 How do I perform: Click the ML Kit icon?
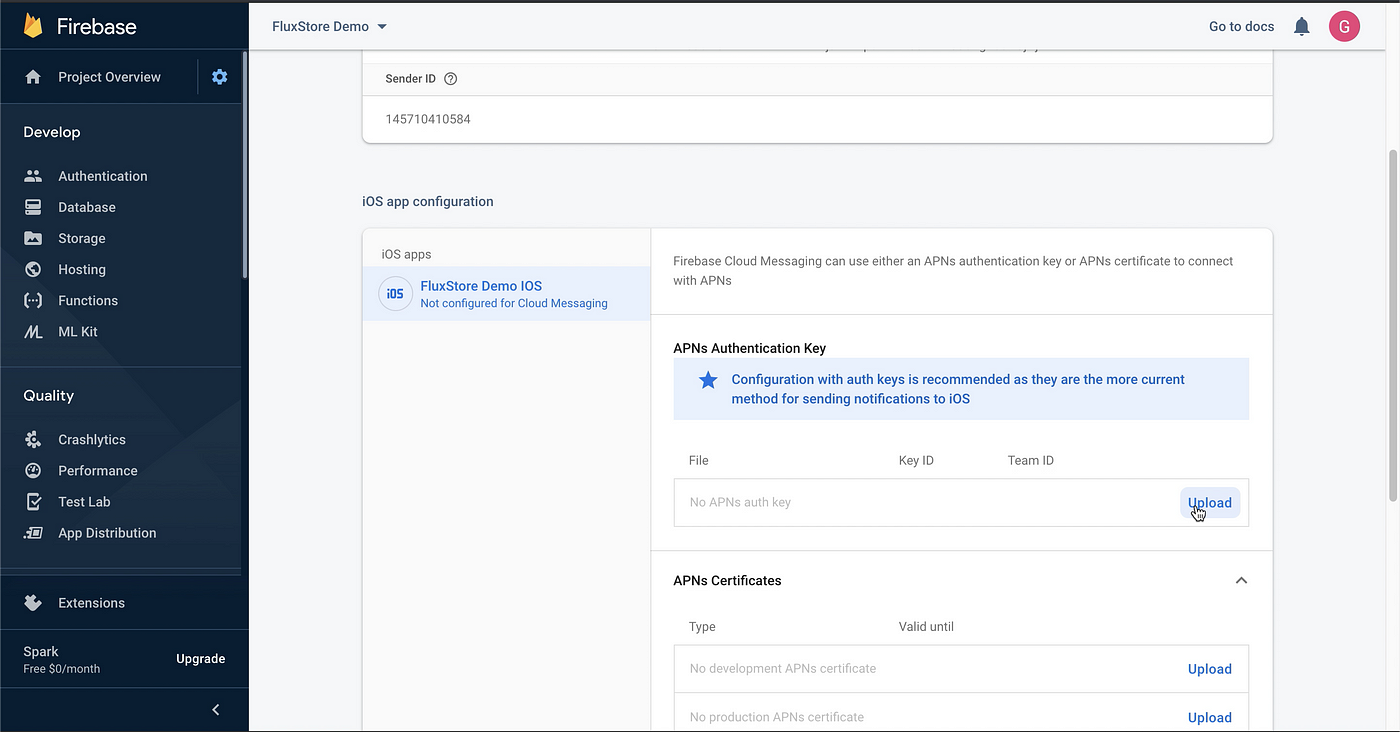pos(33,331)
